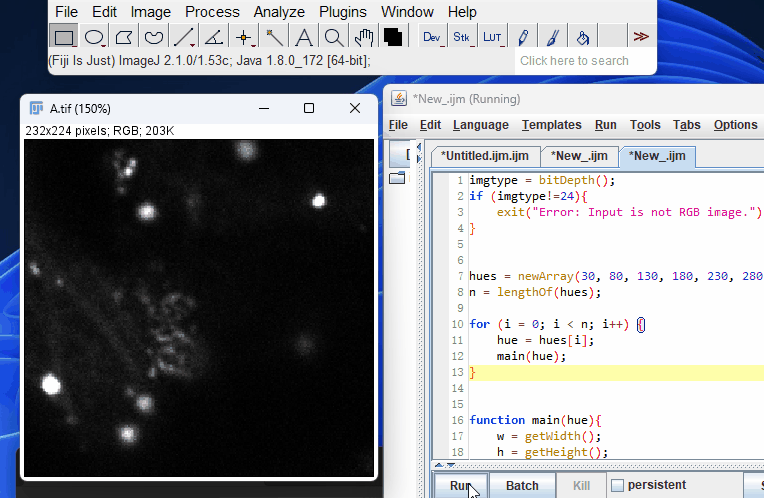This screenshot has width=764, height=498.
Task: Click the split pane up arrow
Action: coord(439,465)
